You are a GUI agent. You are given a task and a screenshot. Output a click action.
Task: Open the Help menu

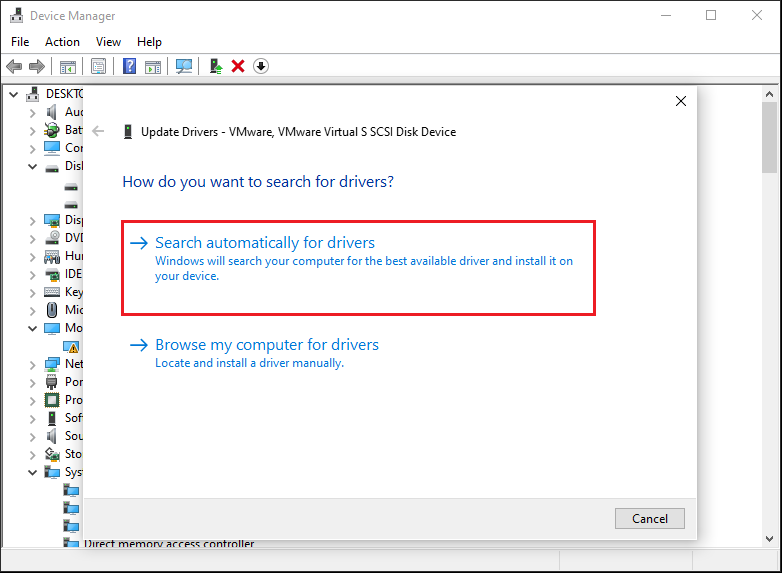coord(149,42)
